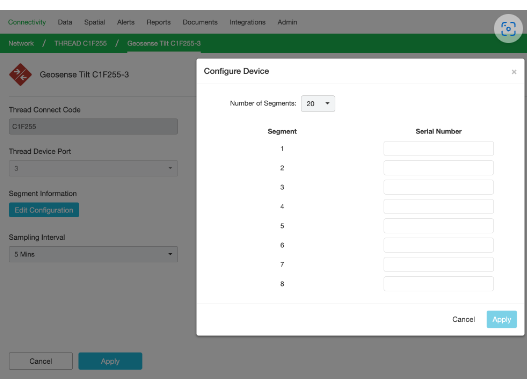This screenshot has width=527, height=379.
Task: Switch to the Data menu
Action: point(65,22)
